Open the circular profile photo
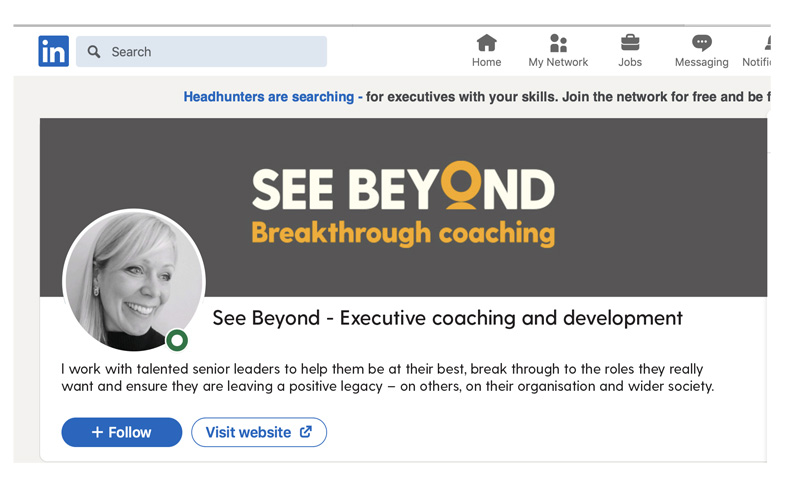The height and width of the screenshot is (480, 800). point(133,279)
